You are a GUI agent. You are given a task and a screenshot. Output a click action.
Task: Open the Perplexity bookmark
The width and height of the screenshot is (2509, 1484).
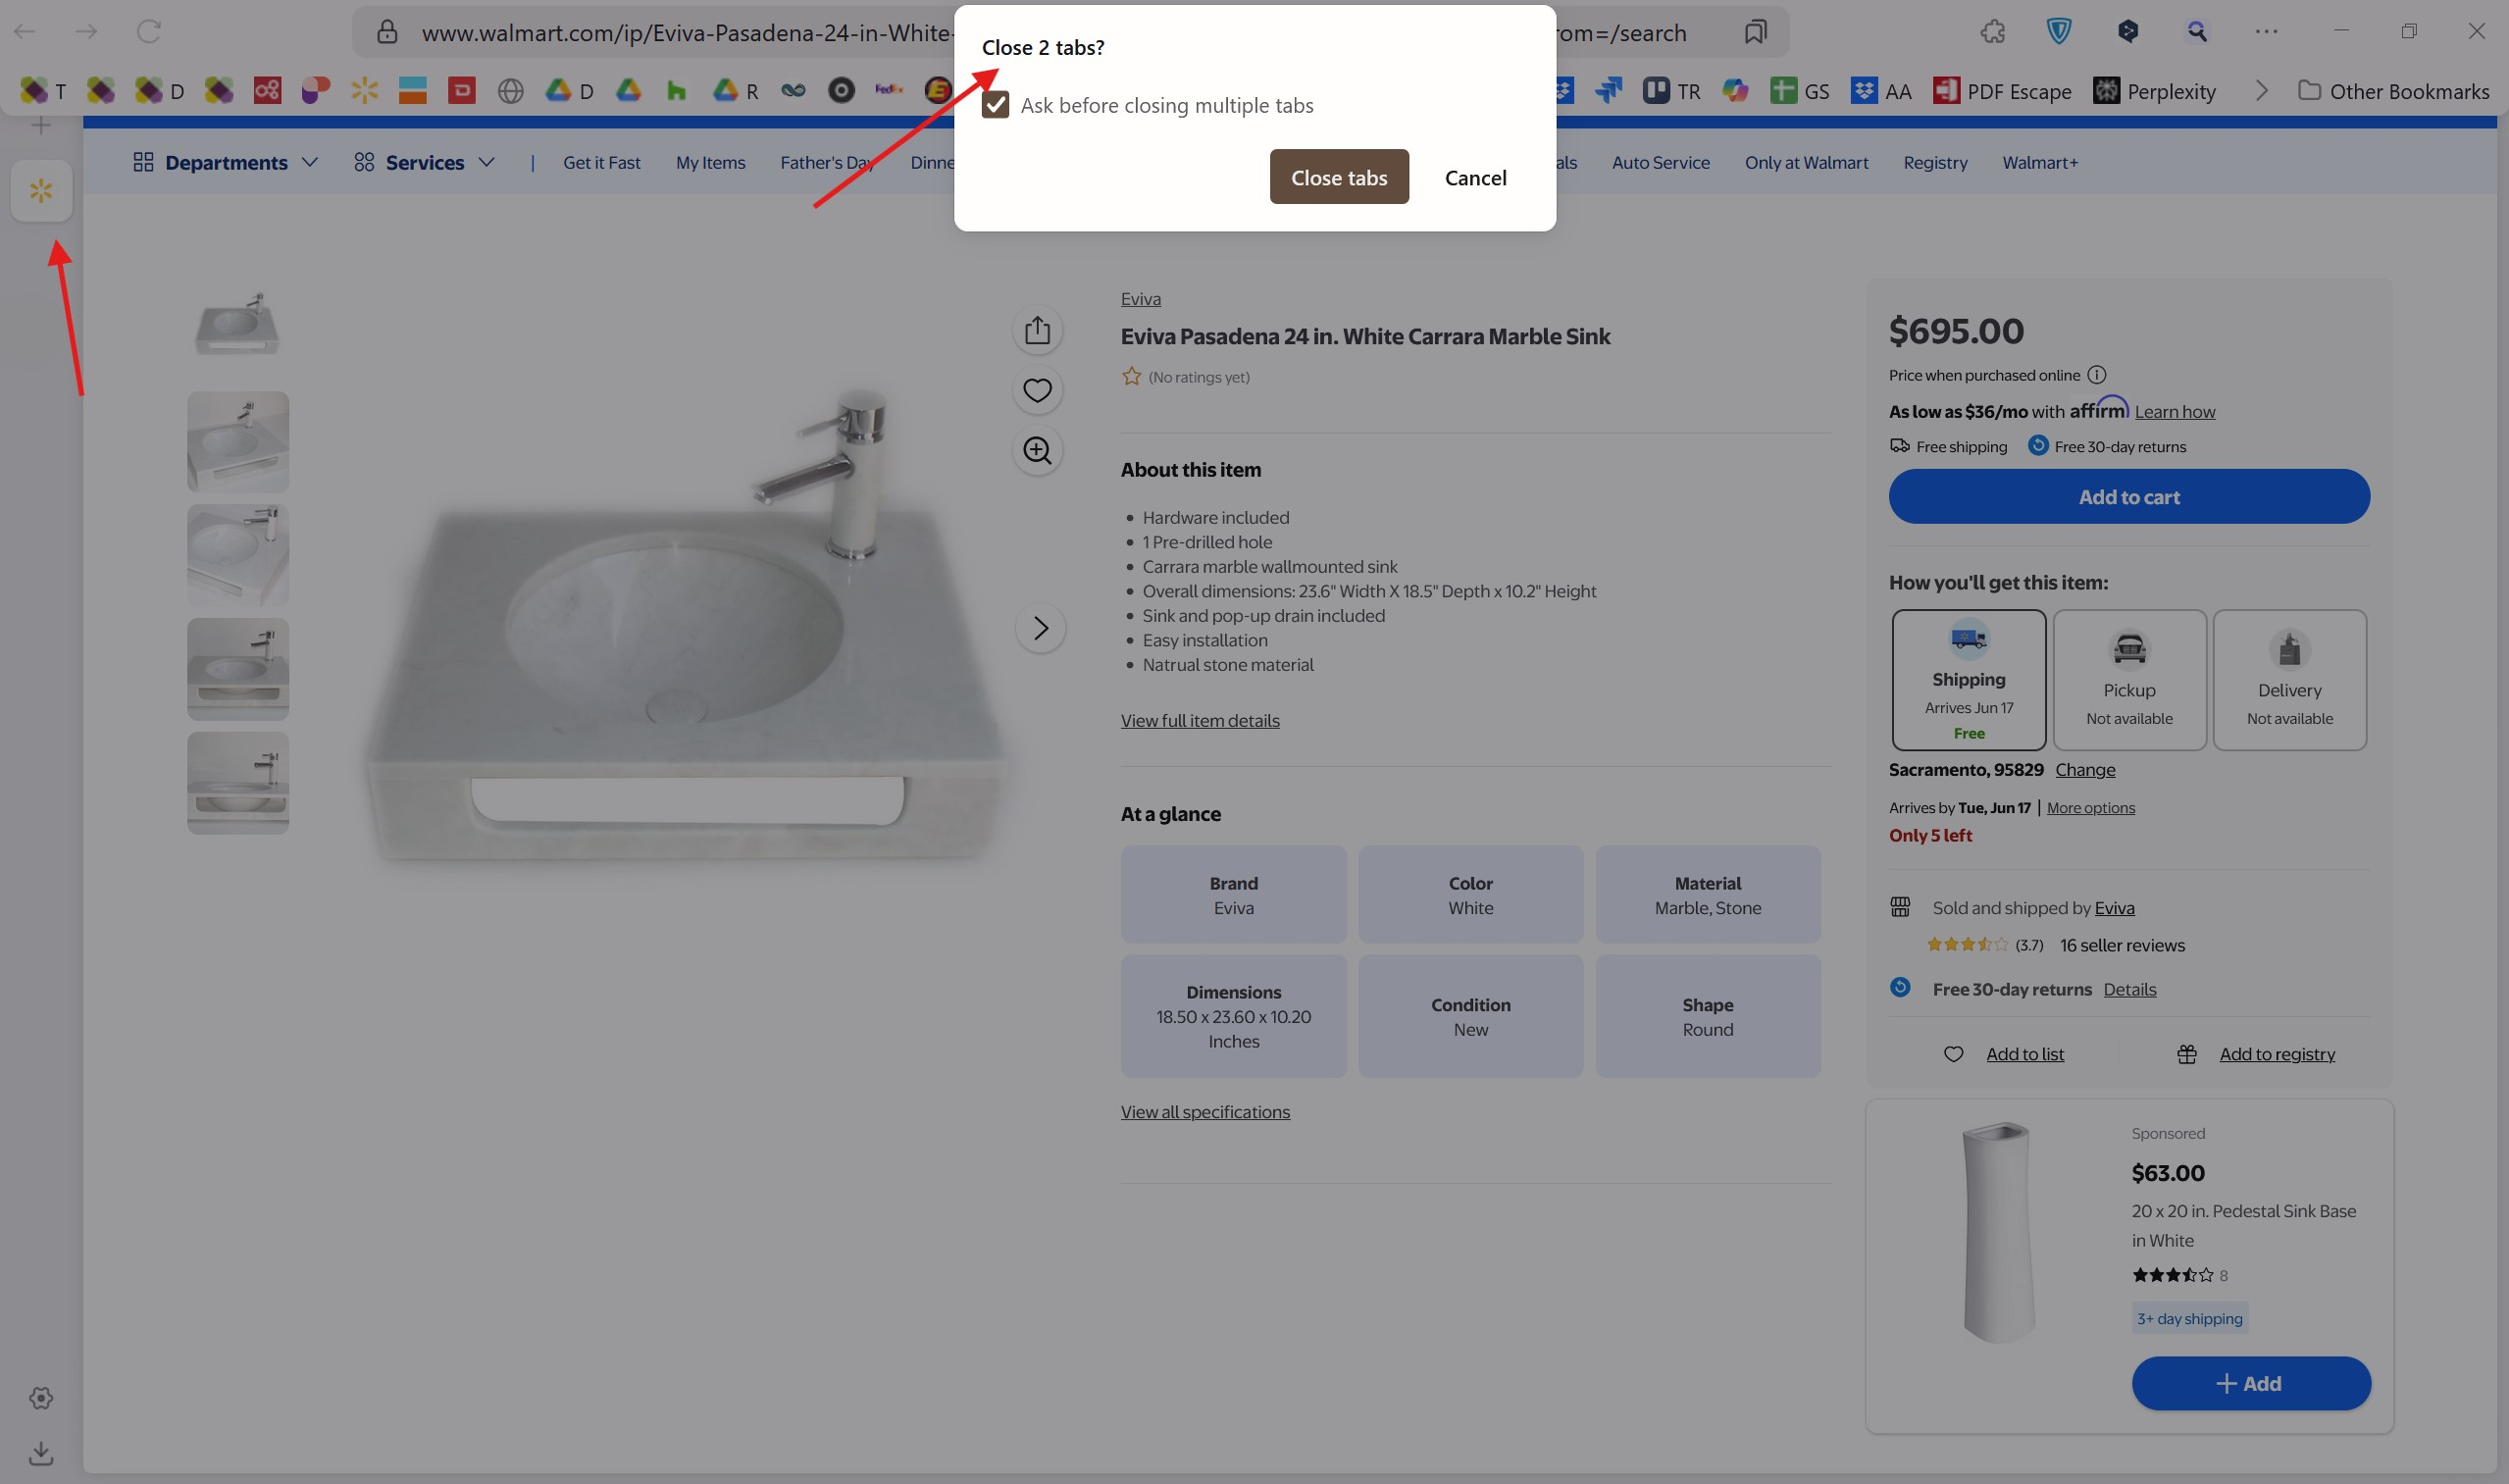(x=2154, y=91)
